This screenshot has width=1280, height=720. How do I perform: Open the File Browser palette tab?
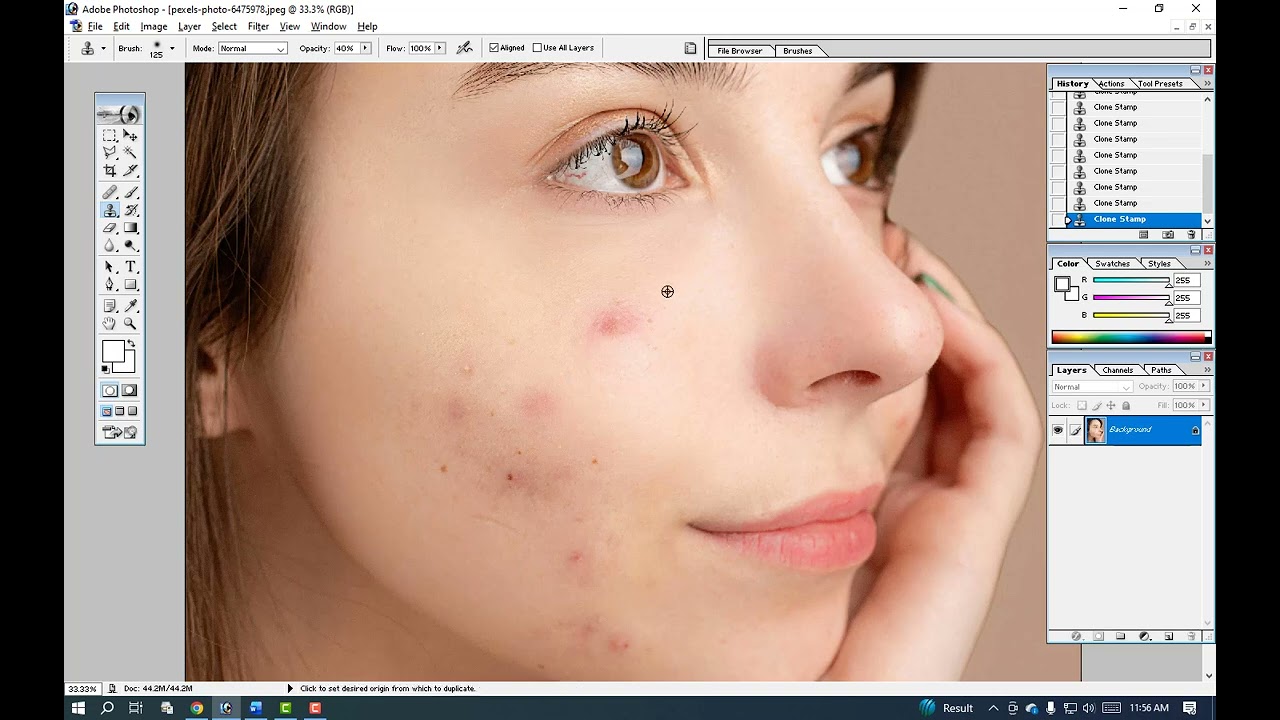click(x=740, y=51)
